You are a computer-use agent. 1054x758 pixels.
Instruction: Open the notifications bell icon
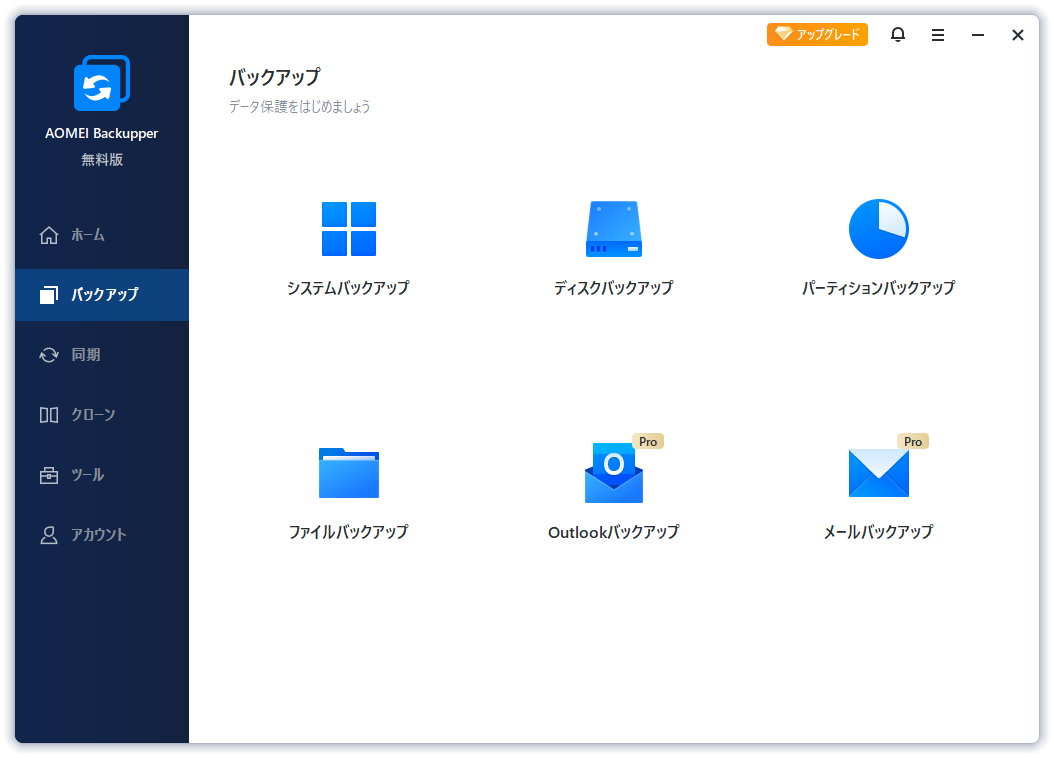(x=898, y=35)
